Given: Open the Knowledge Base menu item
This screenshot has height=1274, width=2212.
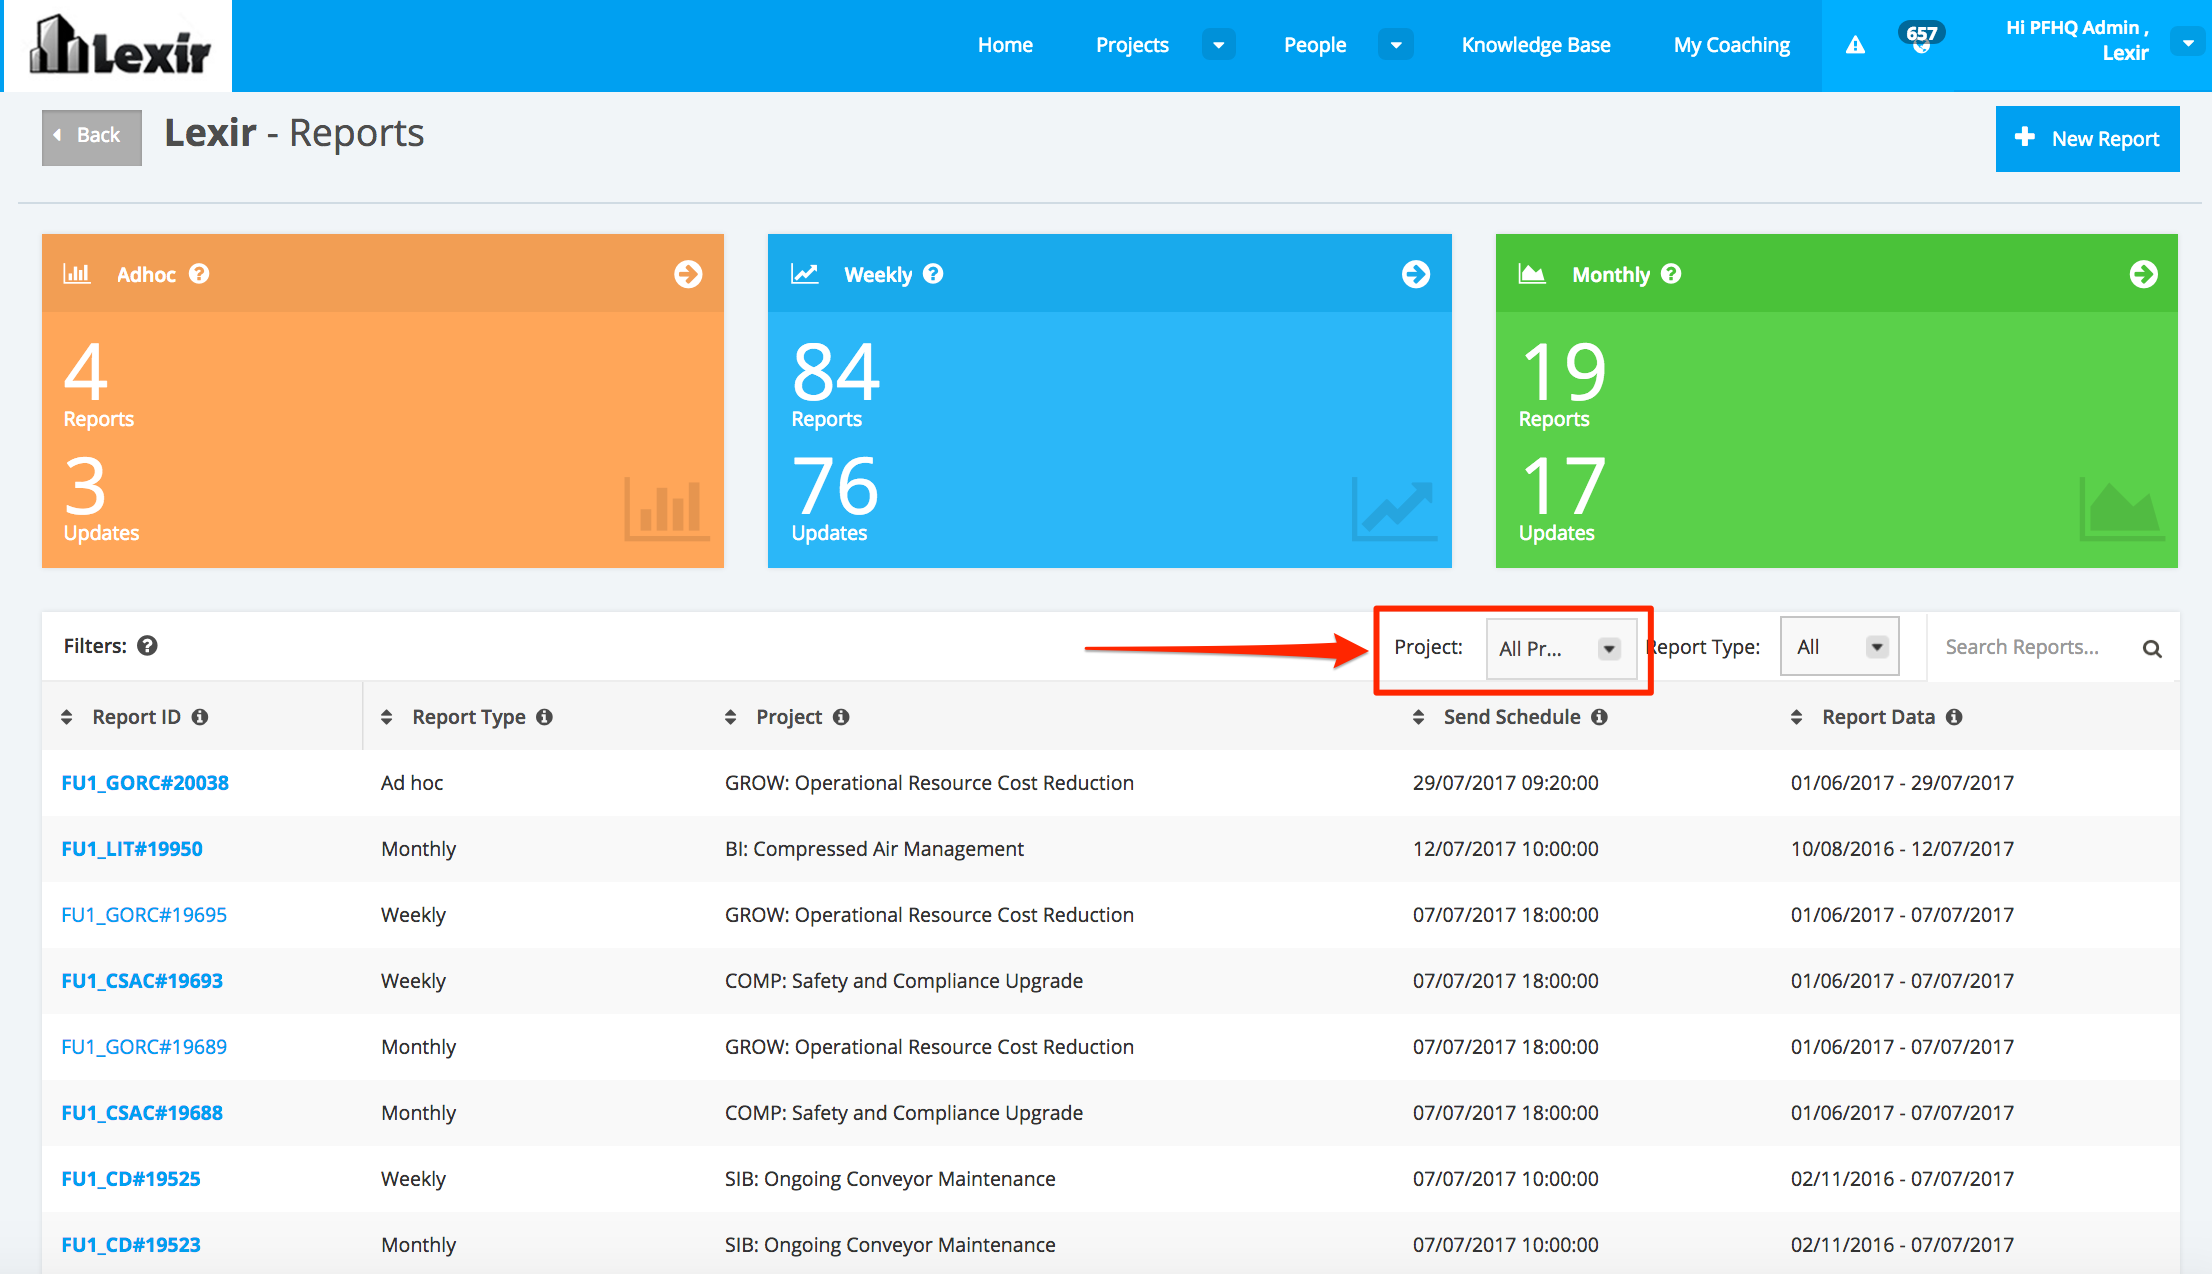Looking at the screenshot, I should click(x=1535, y=45).
